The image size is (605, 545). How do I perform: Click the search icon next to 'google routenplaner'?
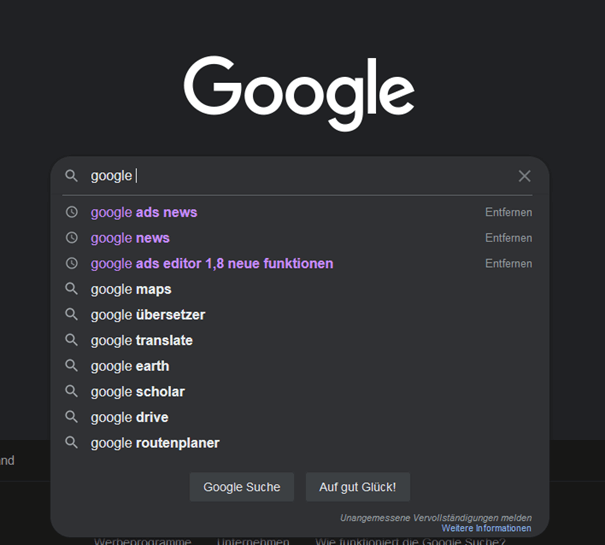click(71, 443)
